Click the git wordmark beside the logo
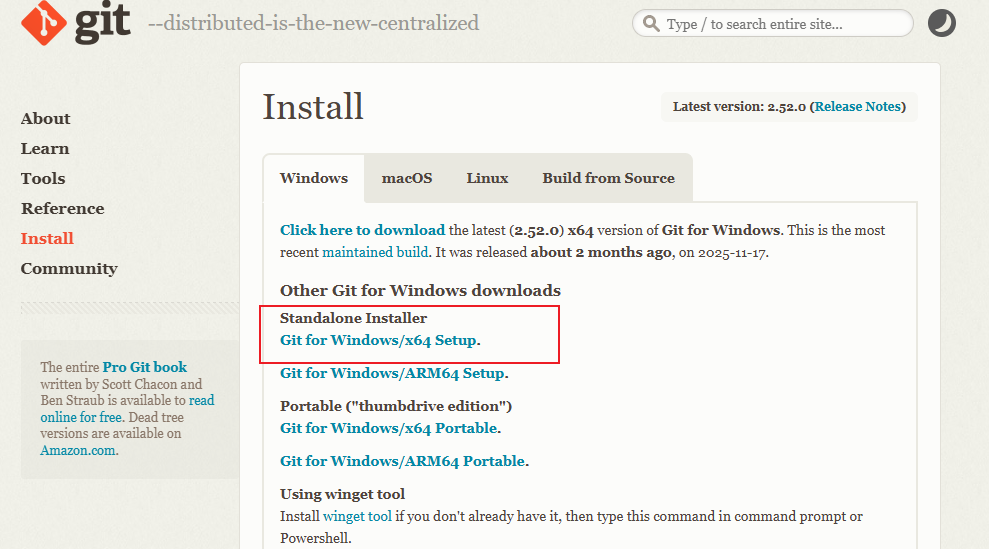The width and height of the screenshot is (989, 549). coord(103,23)
